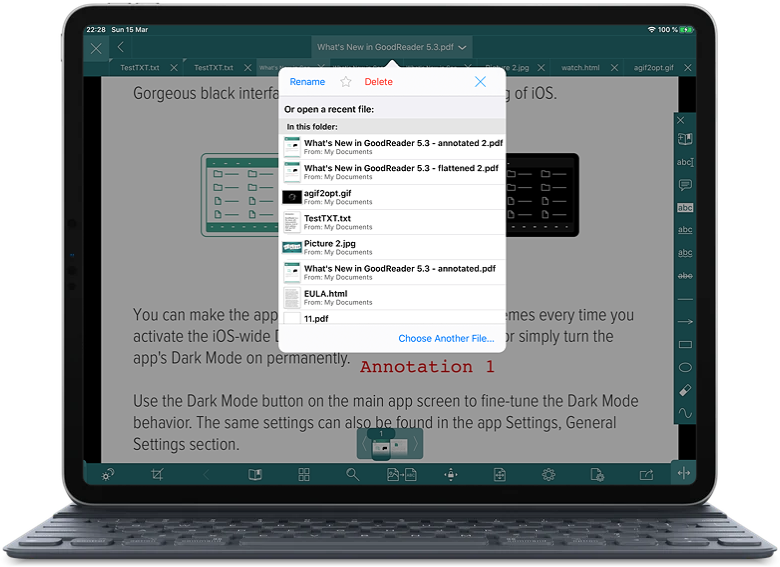Select the popup comment note tool
Image resolution: width=780 pixels, height=567 pixels.
(685, 185)
